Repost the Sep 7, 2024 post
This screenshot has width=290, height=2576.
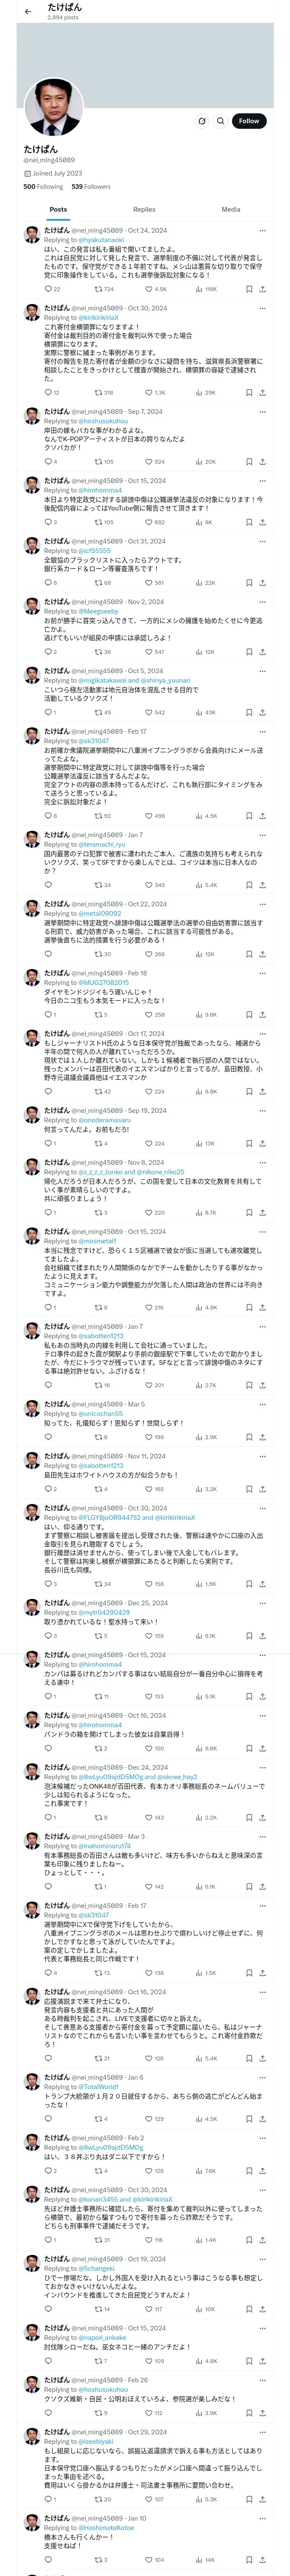[98, 462]
